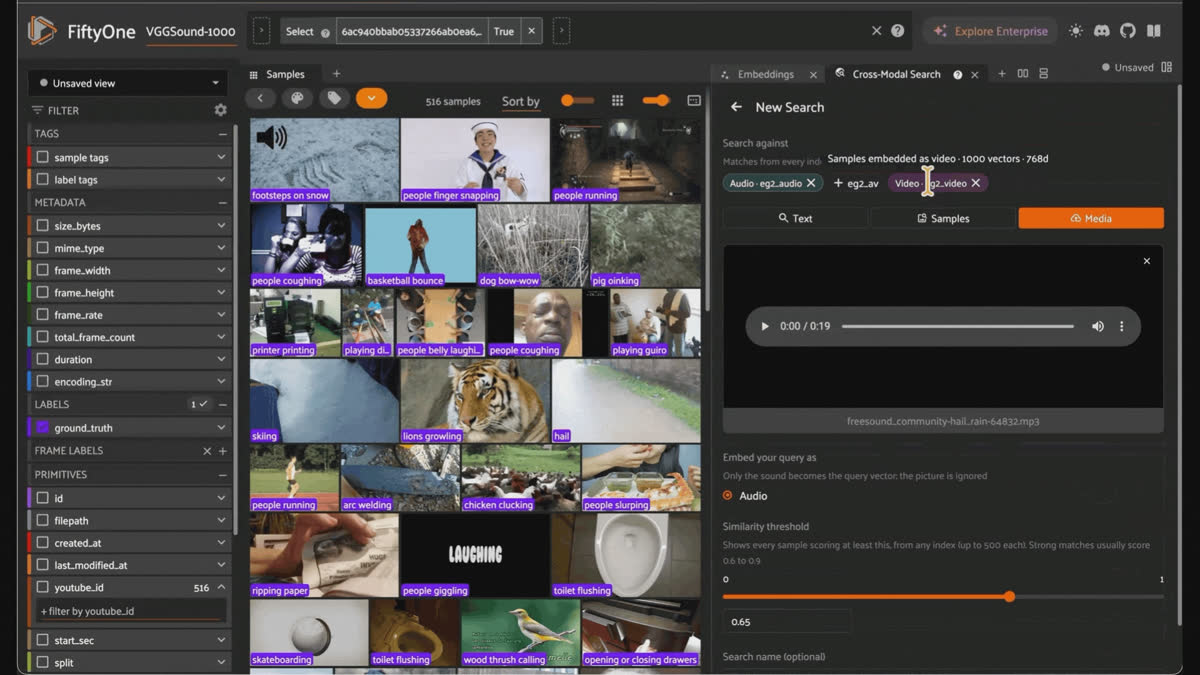Collapse the TAGS section
This screenshot has height=675, width=1200.
tap(222, 134)
